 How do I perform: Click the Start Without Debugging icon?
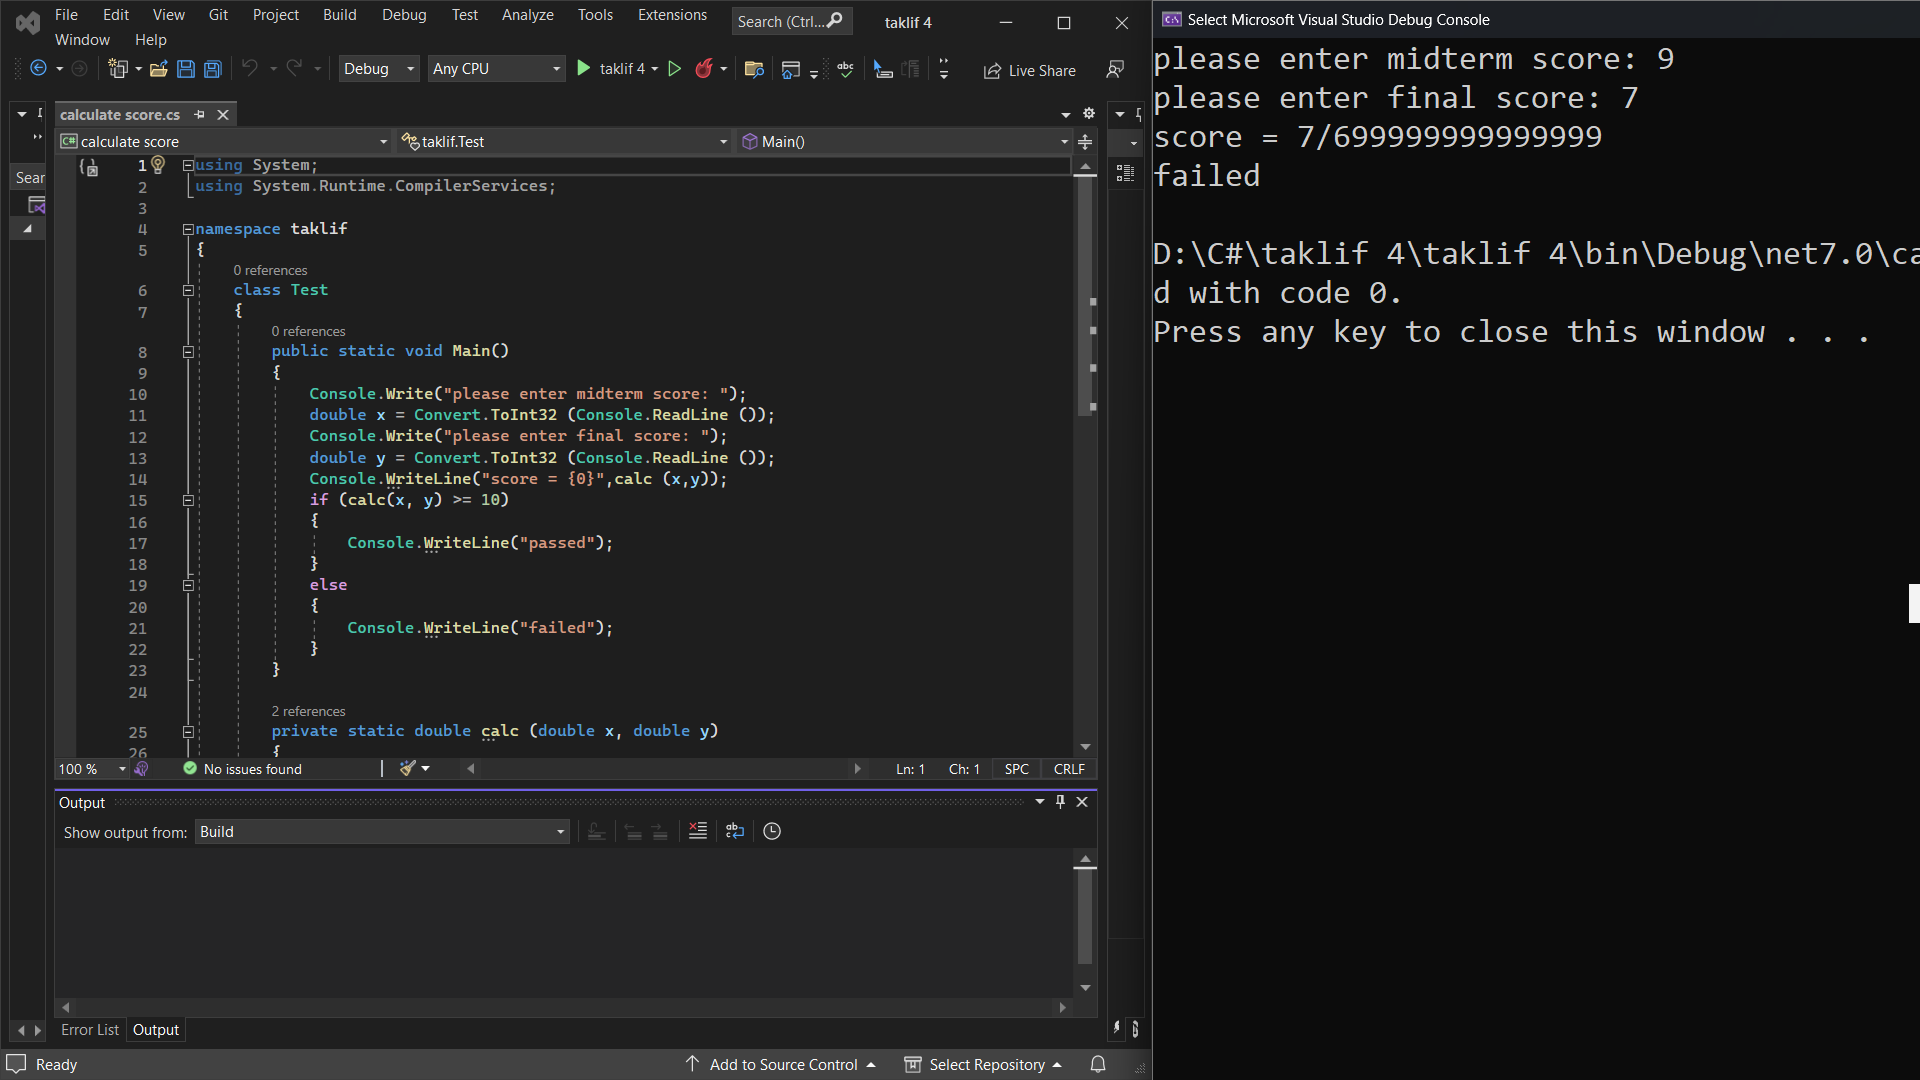point(675,69)
